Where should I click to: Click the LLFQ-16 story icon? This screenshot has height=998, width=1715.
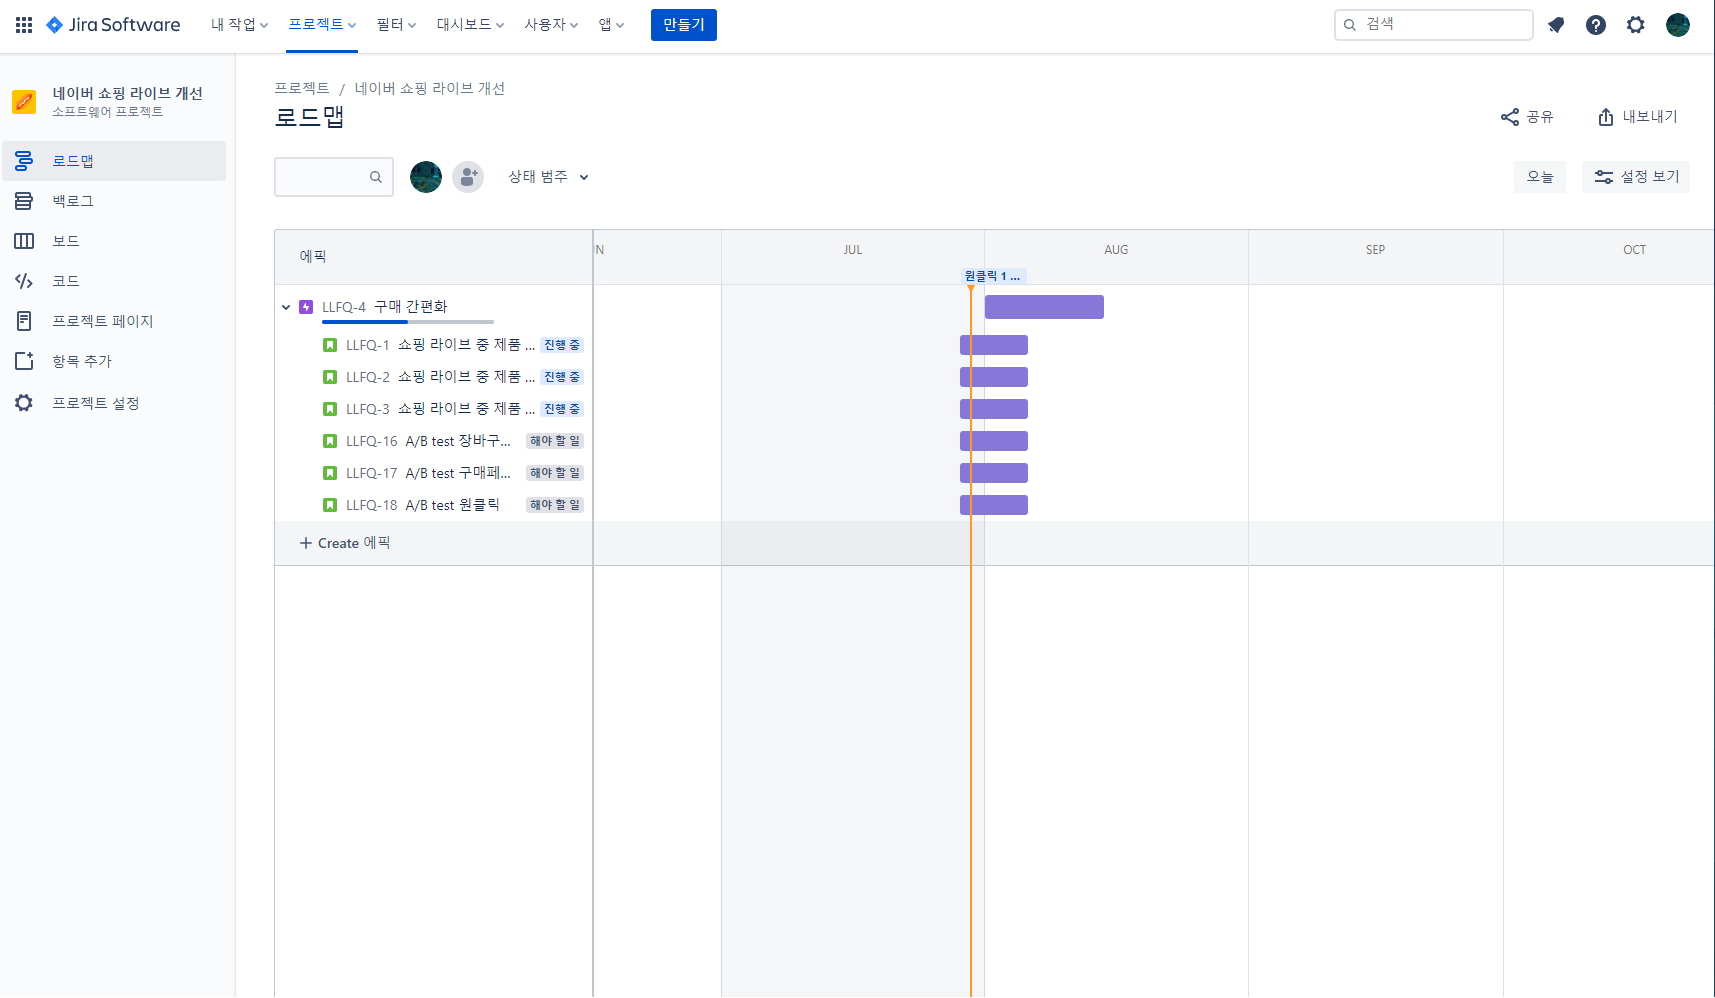pos(330,441)
